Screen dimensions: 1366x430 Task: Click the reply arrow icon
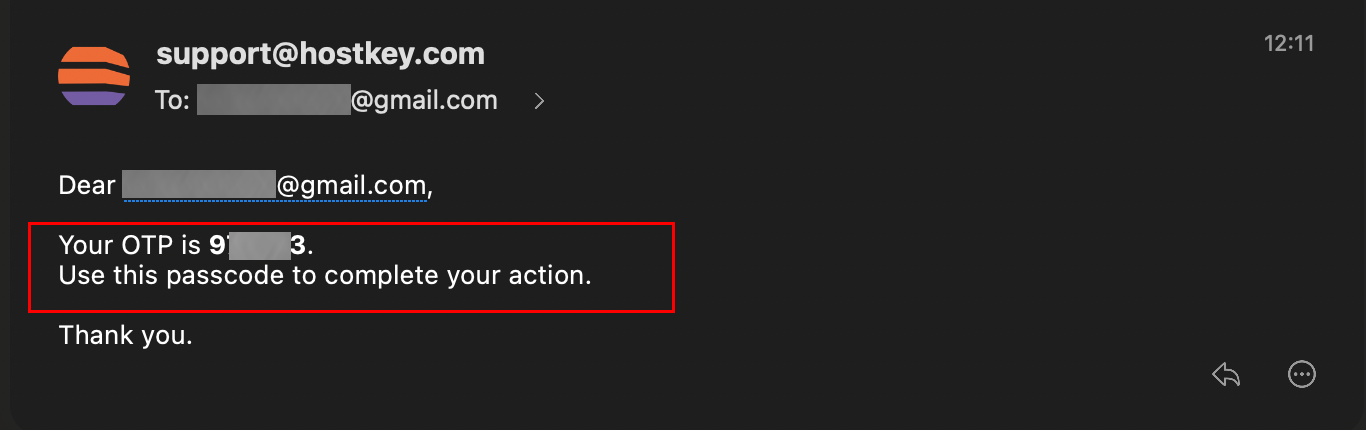click(1226, 375)
